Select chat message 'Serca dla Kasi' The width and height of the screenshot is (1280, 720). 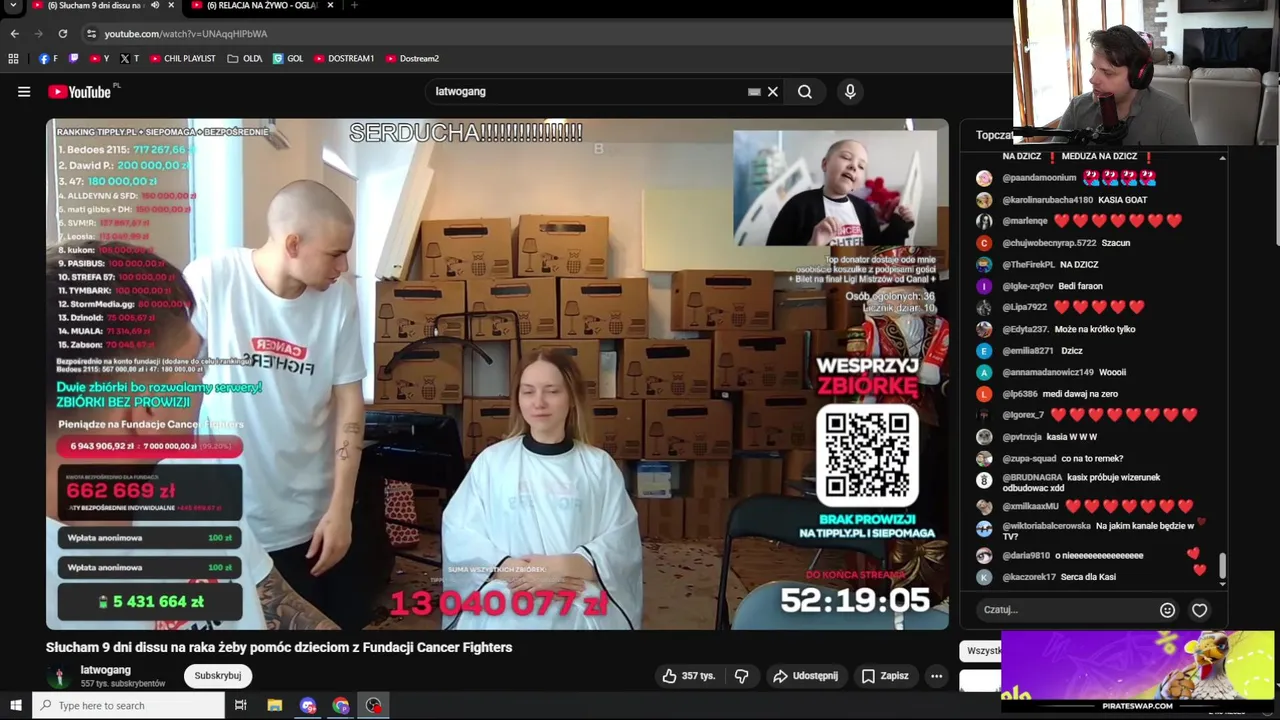(x=1088, y=577)
